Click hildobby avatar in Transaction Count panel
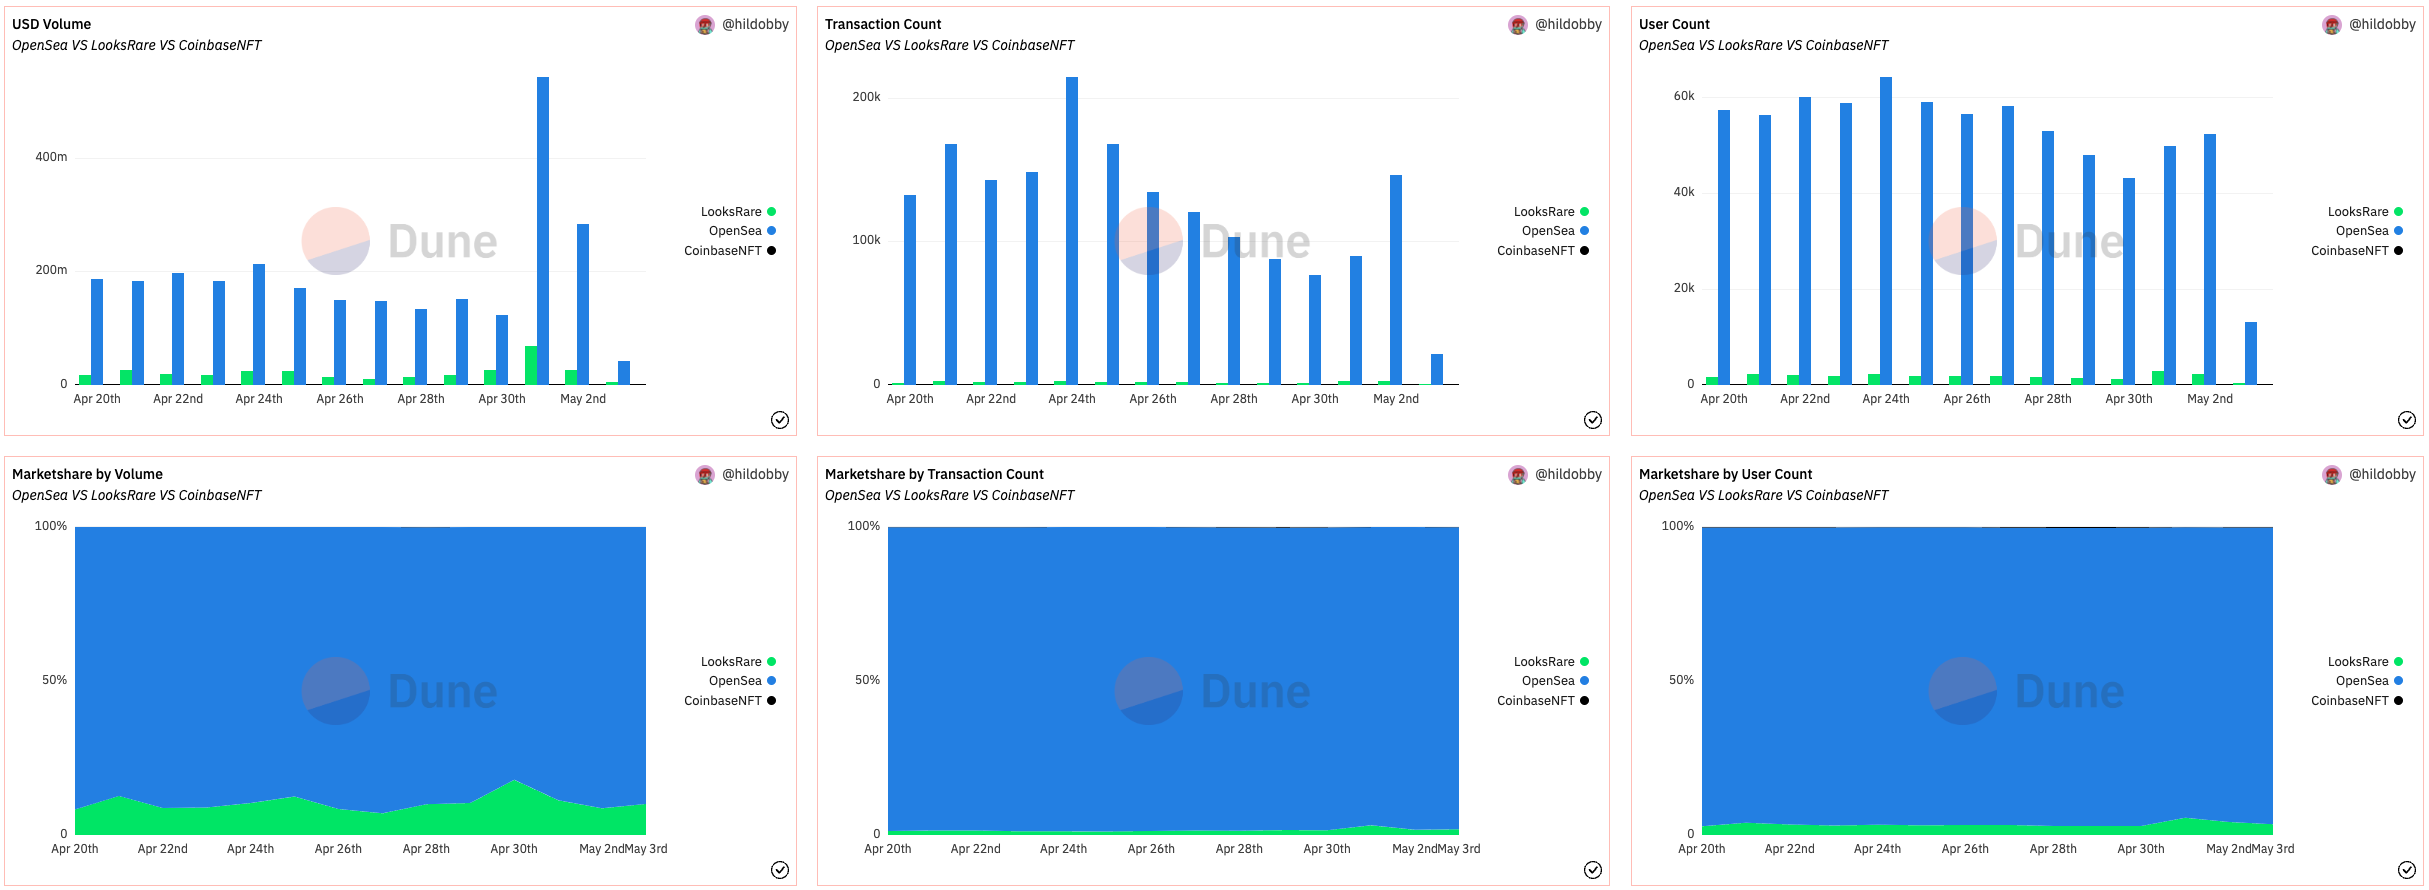The image size is (2429, 890). point(1518,25)
